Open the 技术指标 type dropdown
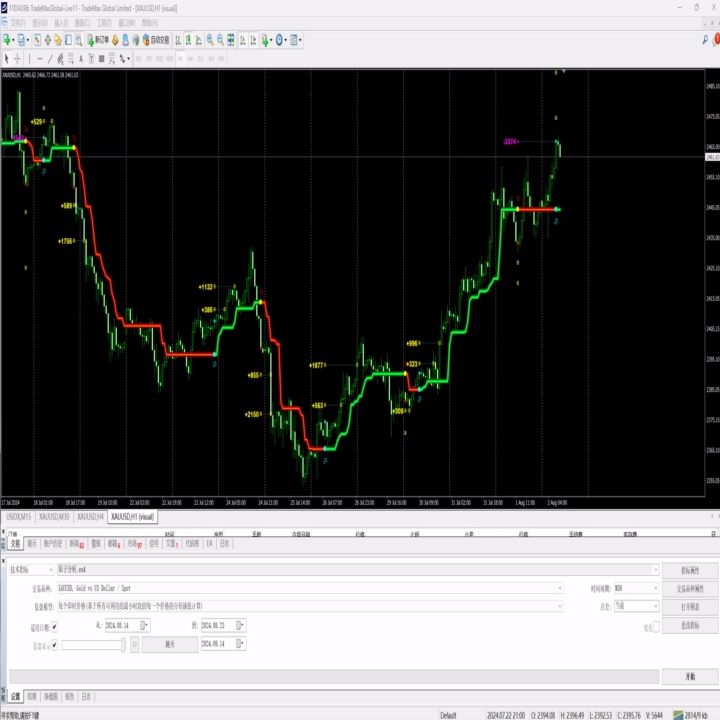The height and width of the screenshot is (720, 720). coord(30,569)
